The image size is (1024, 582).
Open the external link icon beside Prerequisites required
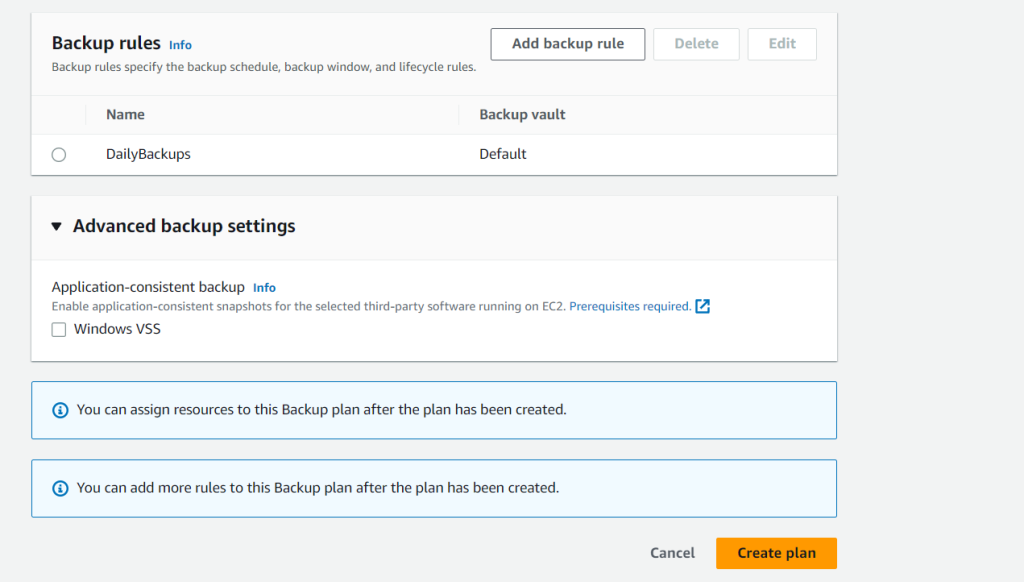tap(703, 306)
